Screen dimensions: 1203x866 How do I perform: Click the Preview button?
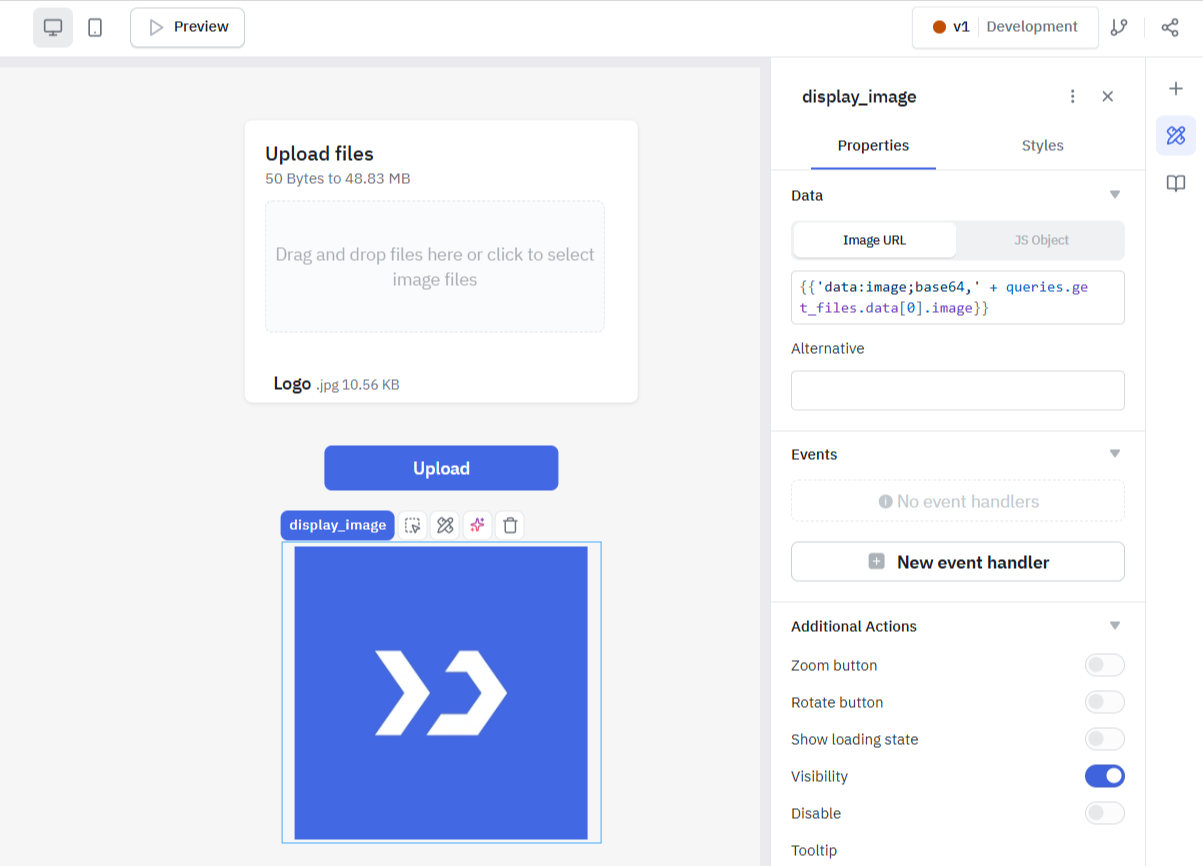click(x=188, y=28)
